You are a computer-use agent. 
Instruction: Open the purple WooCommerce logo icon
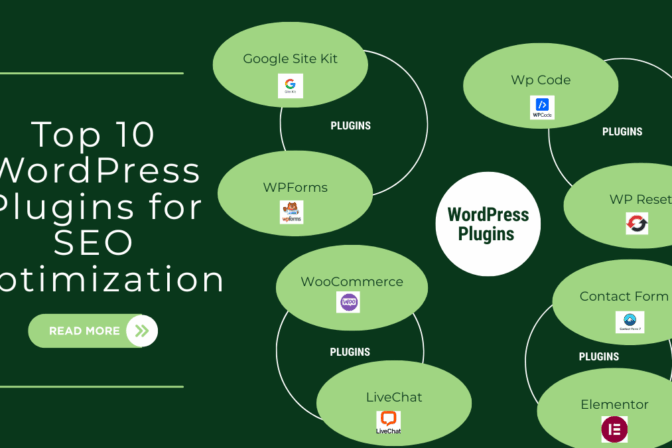348,302
